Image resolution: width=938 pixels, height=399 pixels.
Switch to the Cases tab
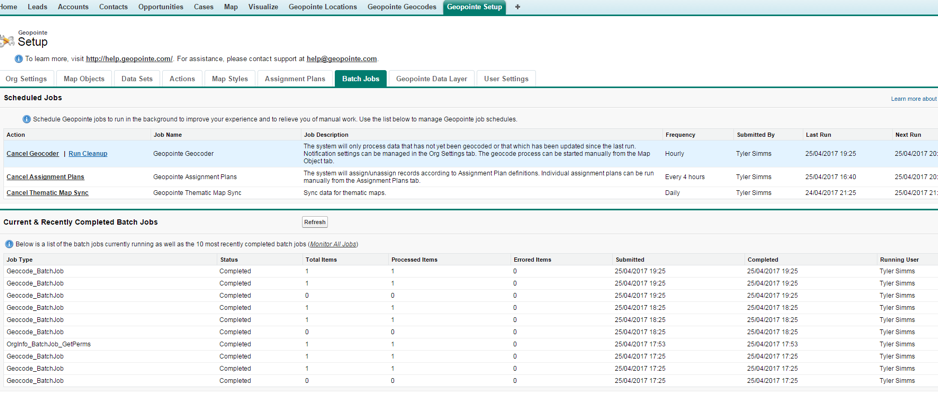(204, 7)
